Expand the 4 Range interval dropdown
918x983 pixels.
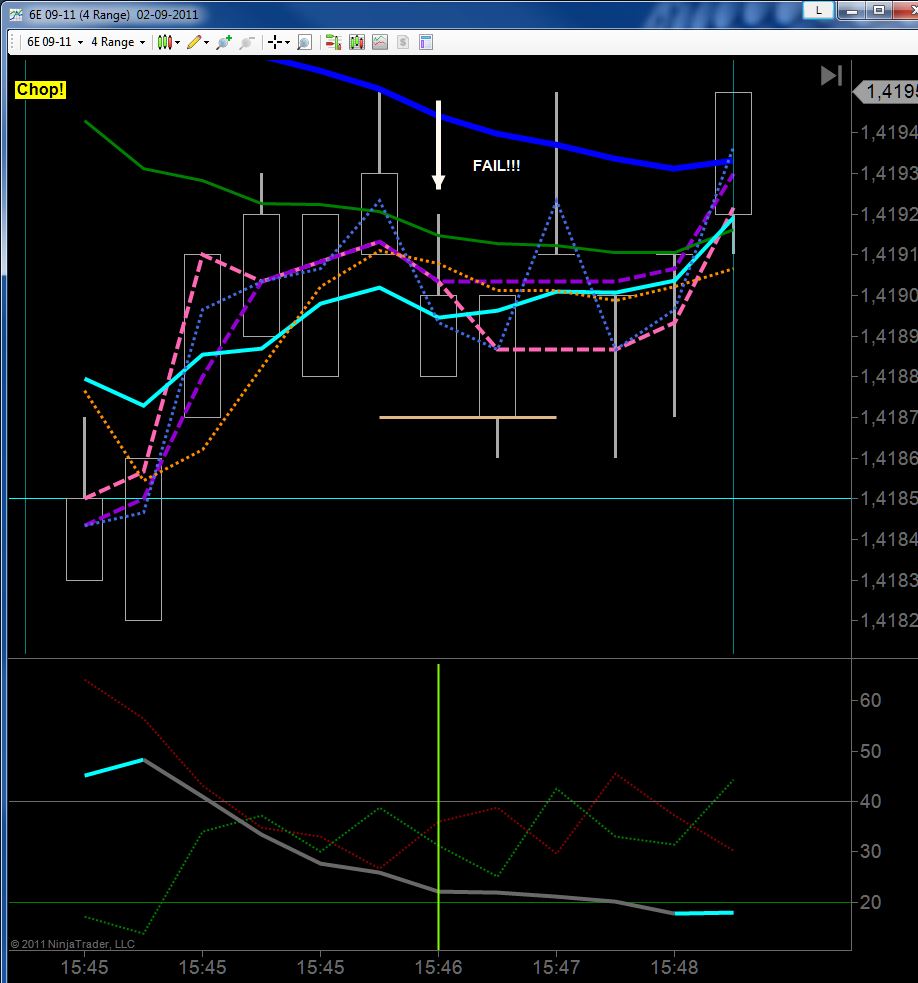point(142,43)
